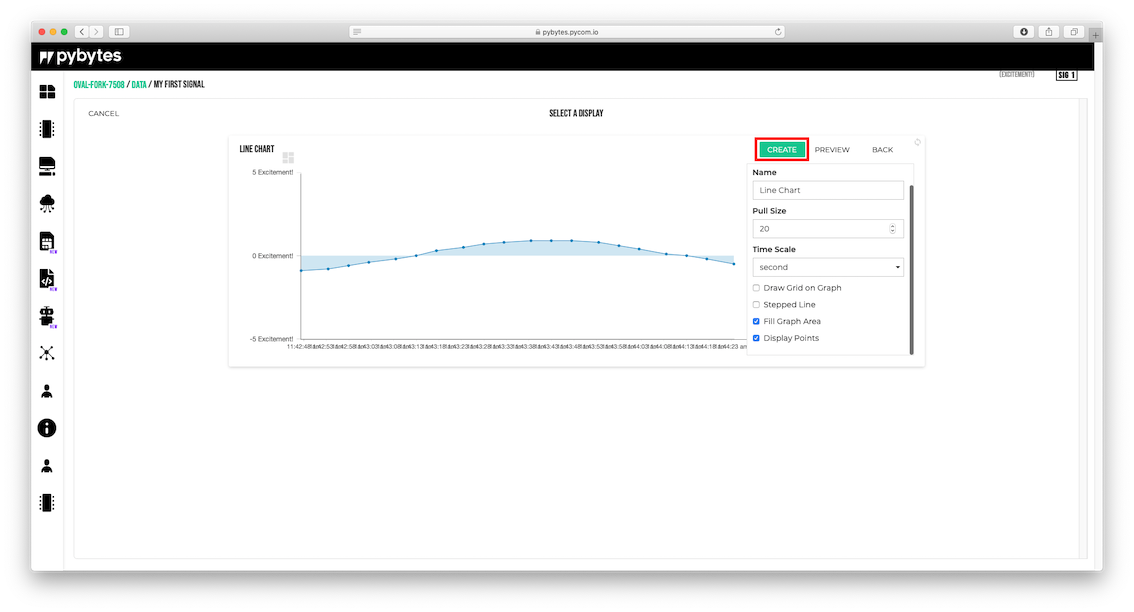Open the SIM card icon in sidebar
Viewport: 1134px width, 612px height.
[47, 241]
